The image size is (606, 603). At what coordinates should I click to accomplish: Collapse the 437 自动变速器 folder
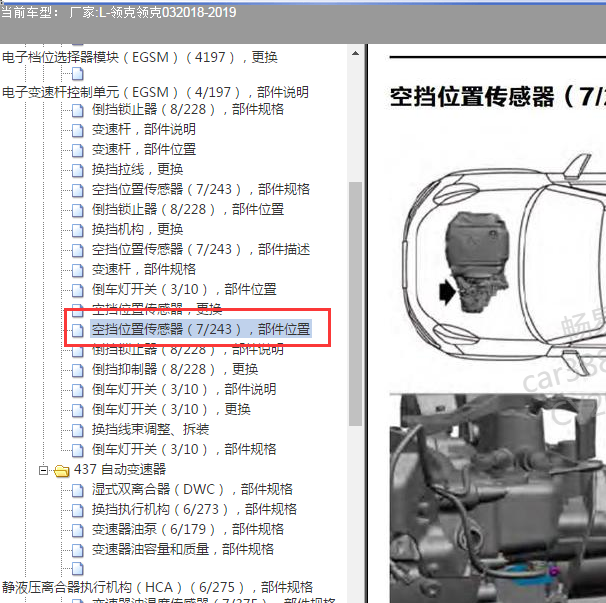pyautogui.click(x=43, y=470)
